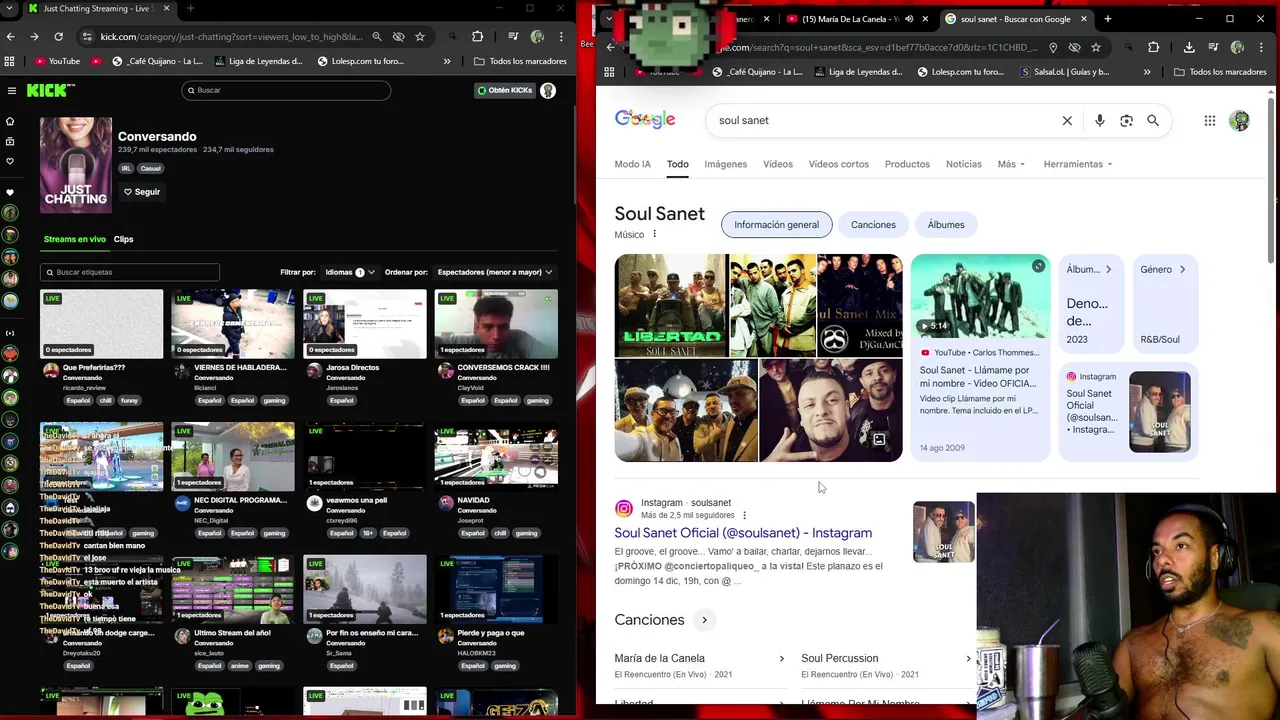
Task: Open Kick profile avatar at top right
Action: [548, 90]
